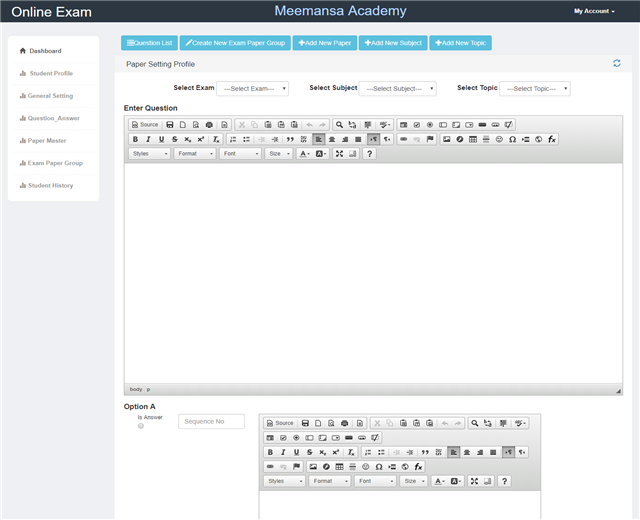Screen dimensions: 640x520
Task: Toggle Bold in the Option A editor
Action: pos(270,452)
